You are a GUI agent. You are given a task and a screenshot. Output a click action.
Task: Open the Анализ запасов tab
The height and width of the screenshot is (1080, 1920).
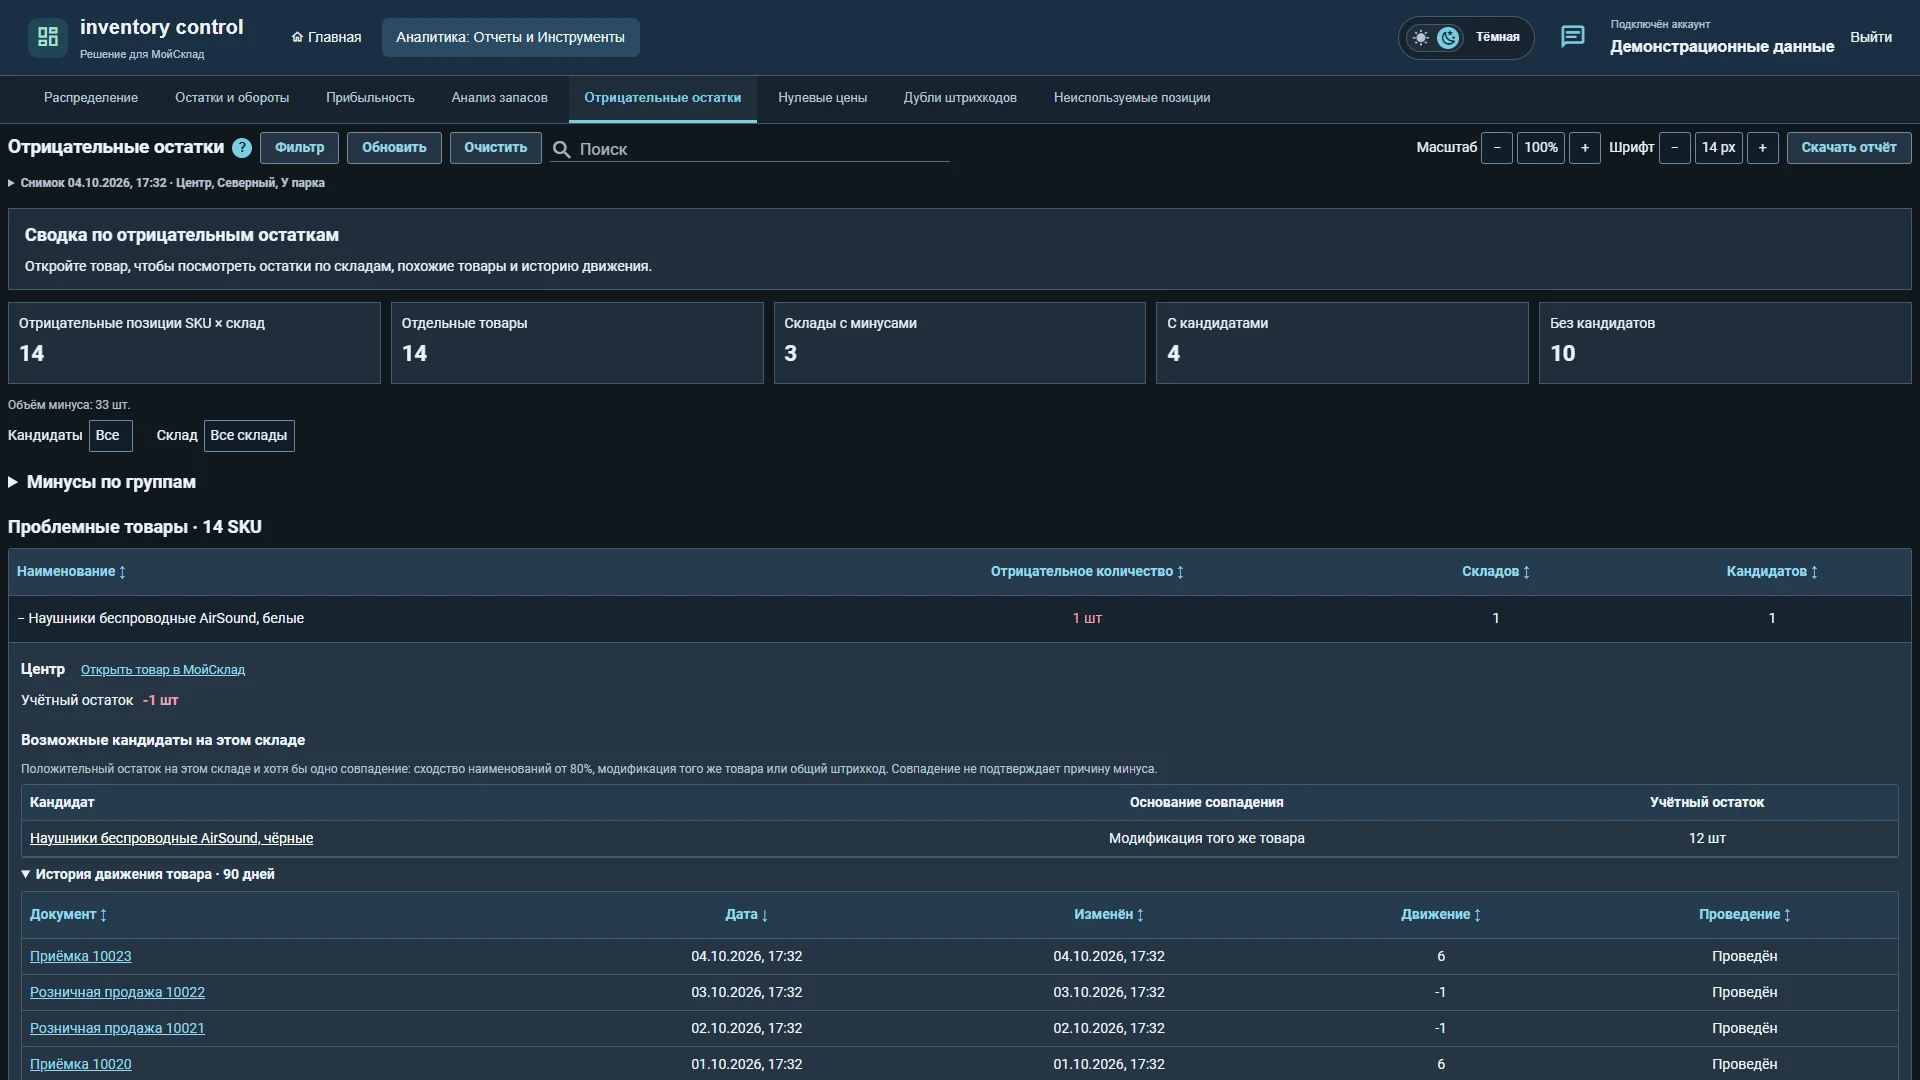499,98
